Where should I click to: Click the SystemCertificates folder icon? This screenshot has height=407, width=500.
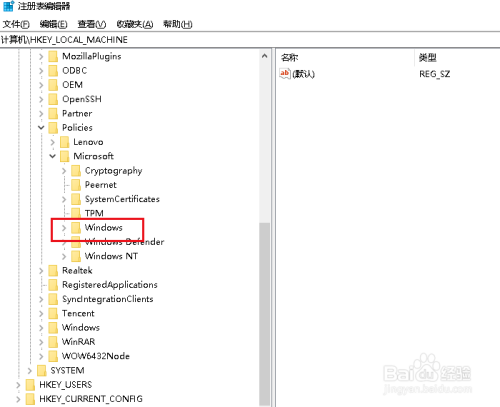click(x=76, y=199)
